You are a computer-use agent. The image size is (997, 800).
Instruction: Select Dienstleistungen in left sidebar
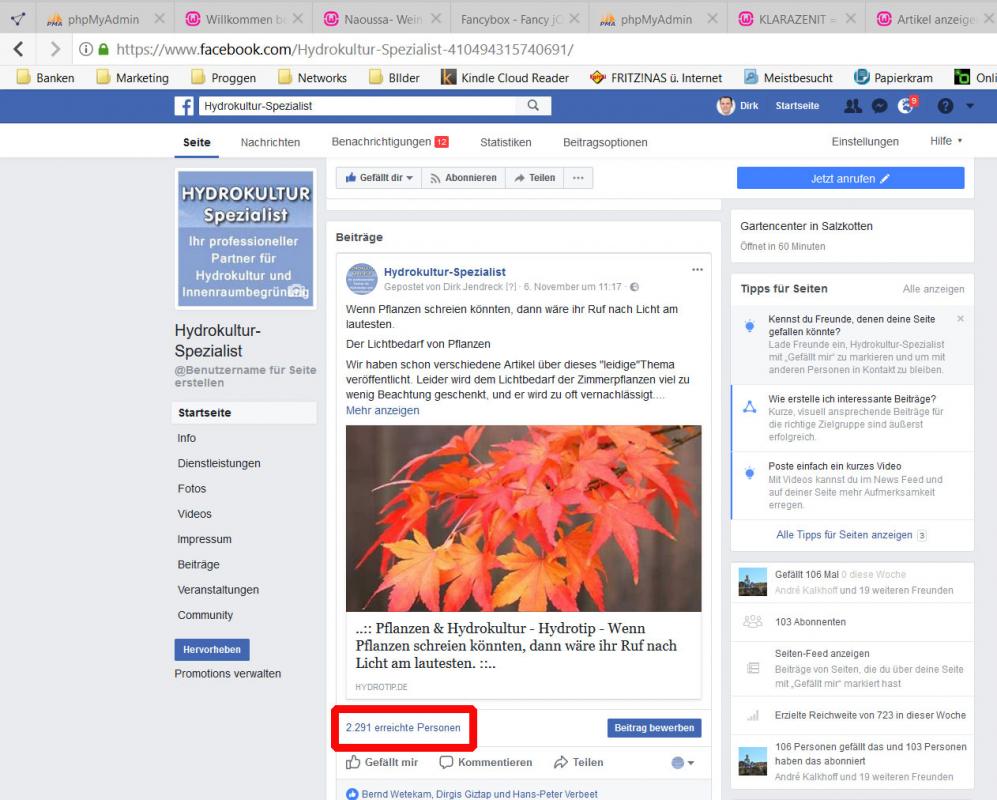[x=219, y=464]
